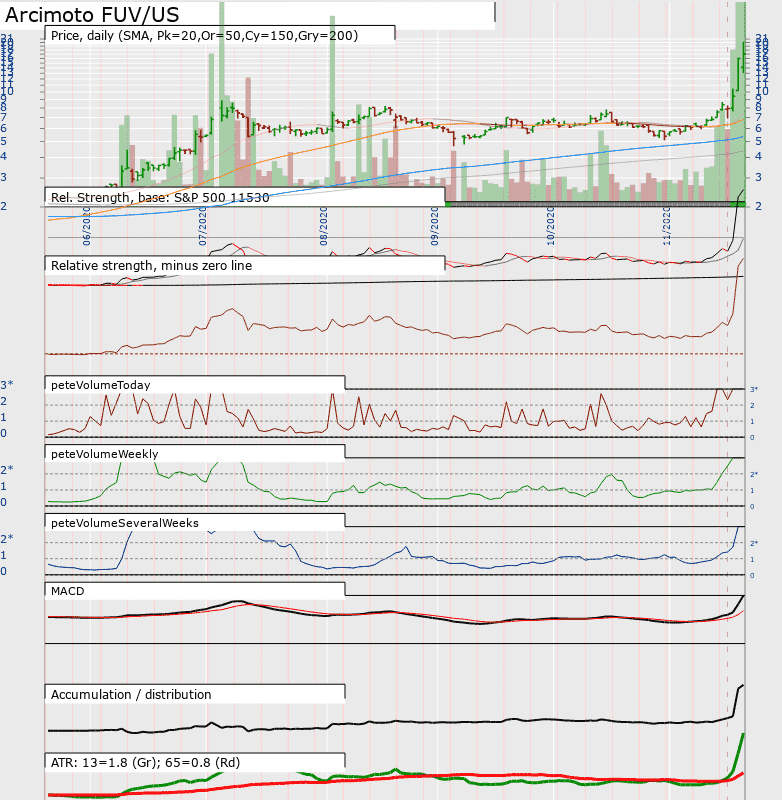The image size is (782, 800).
Task: Click the price 5 label on left axis
Action: pyautogui.click(x=4, y=141)
